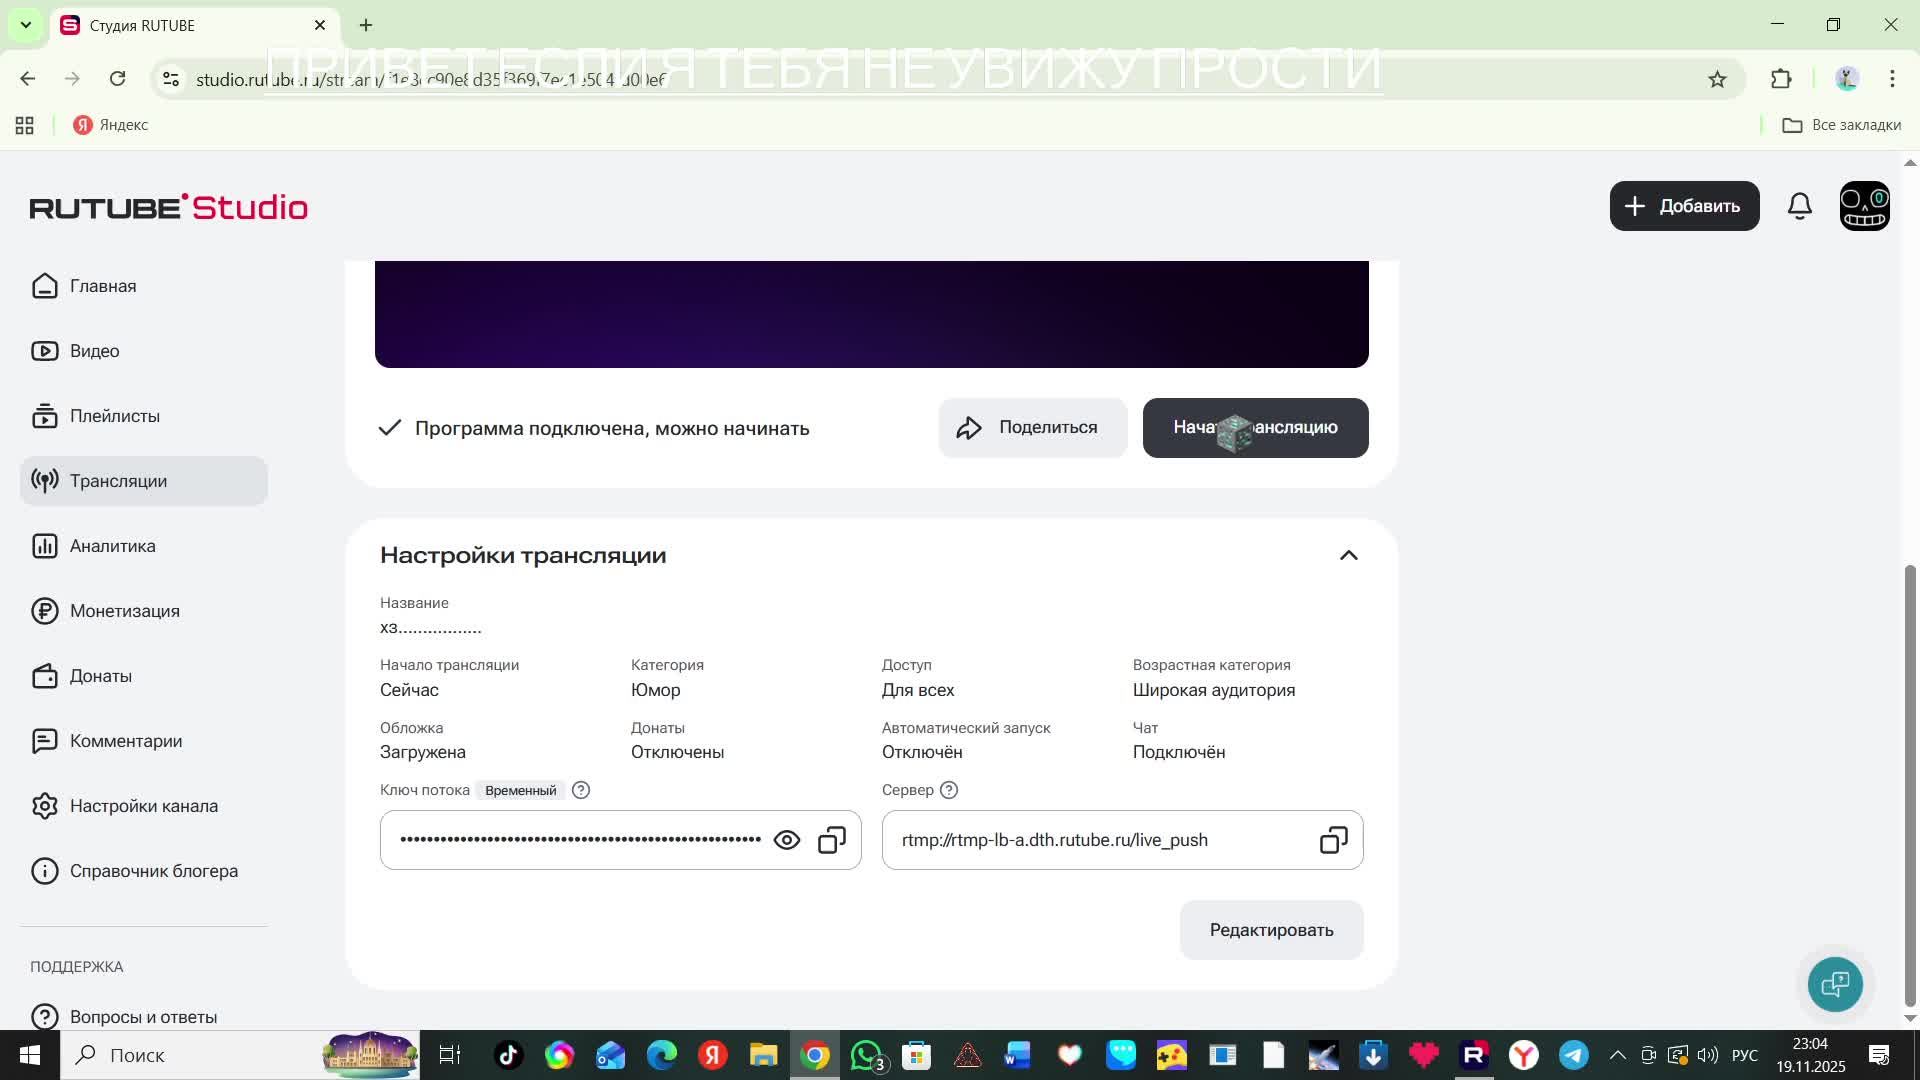Viewport: 1920px width, 1080px height.
Task: Copy the RTMP server address
Action: click(1333, 840)
